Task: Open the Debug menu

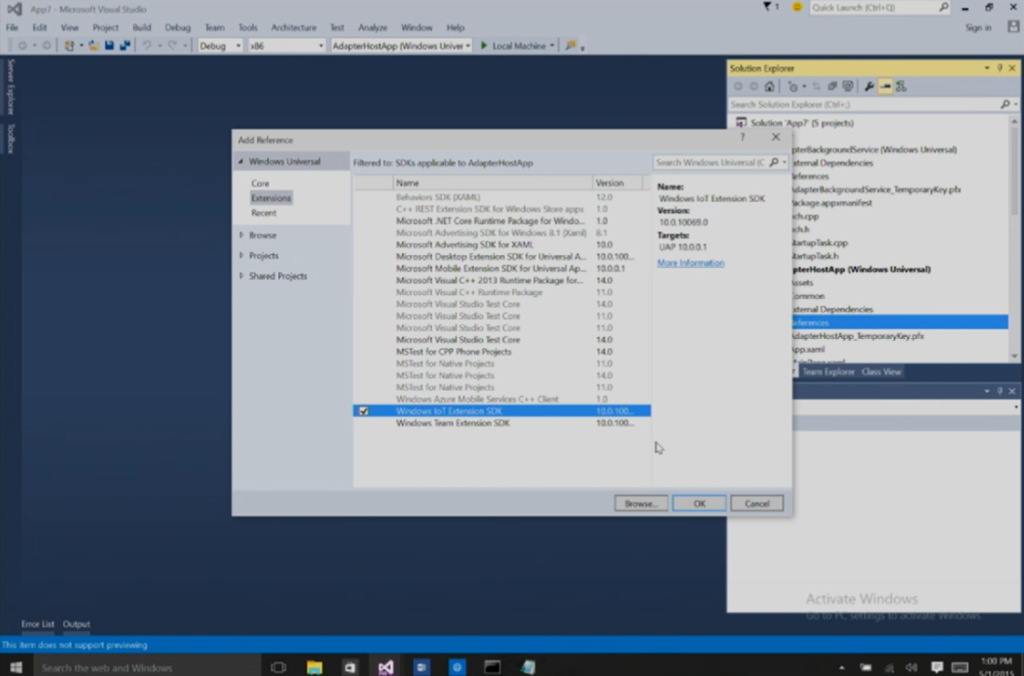Action: pyautogui.click(x=178, y=27)
